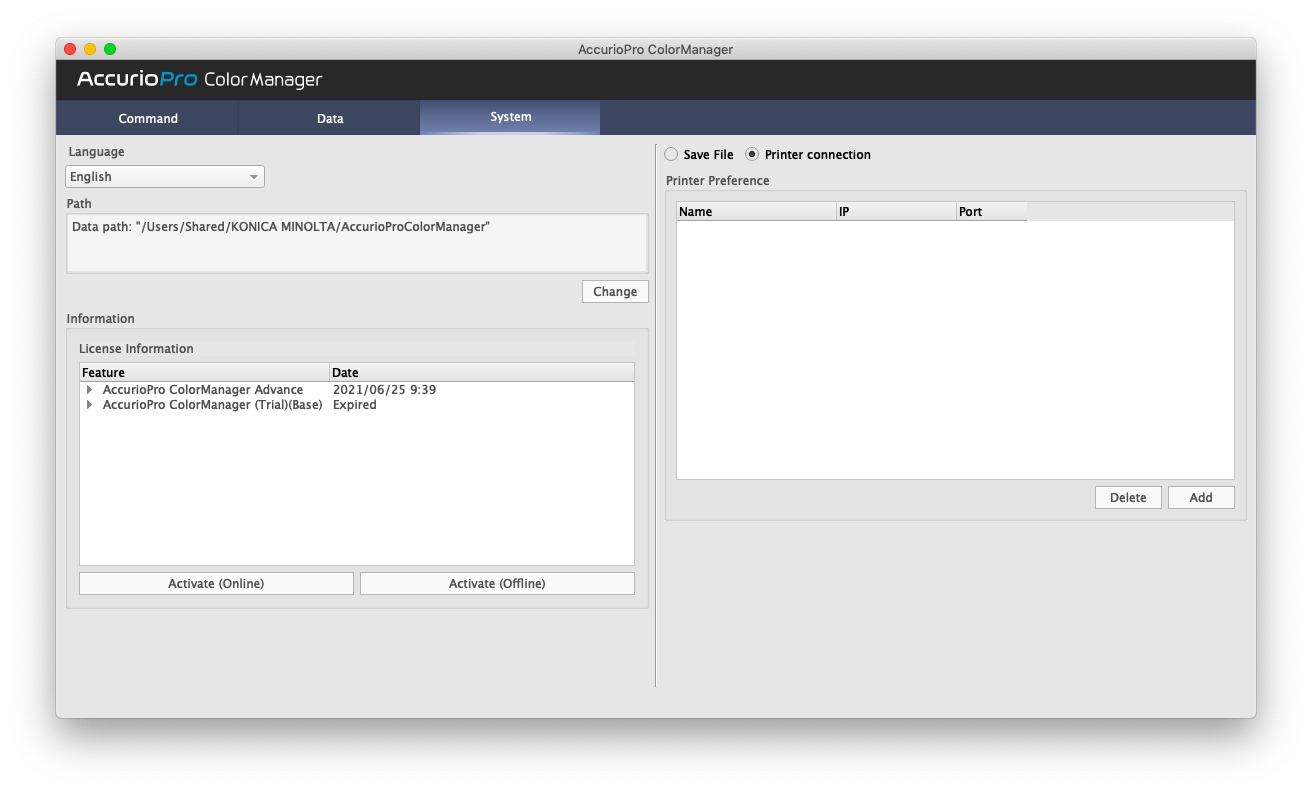The height and width of the screenshot is (792, 1312).
Task: Click the Change data path button
Action: pos(614,291)
